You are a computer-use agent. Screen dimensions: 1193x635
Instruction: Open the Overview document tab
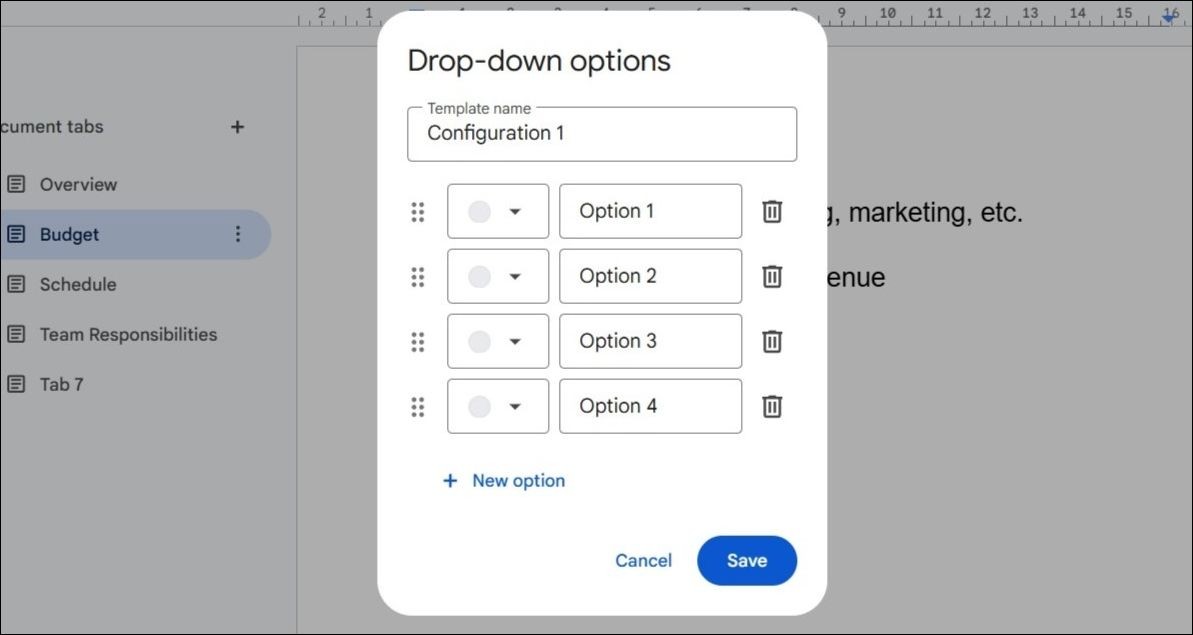78,184
